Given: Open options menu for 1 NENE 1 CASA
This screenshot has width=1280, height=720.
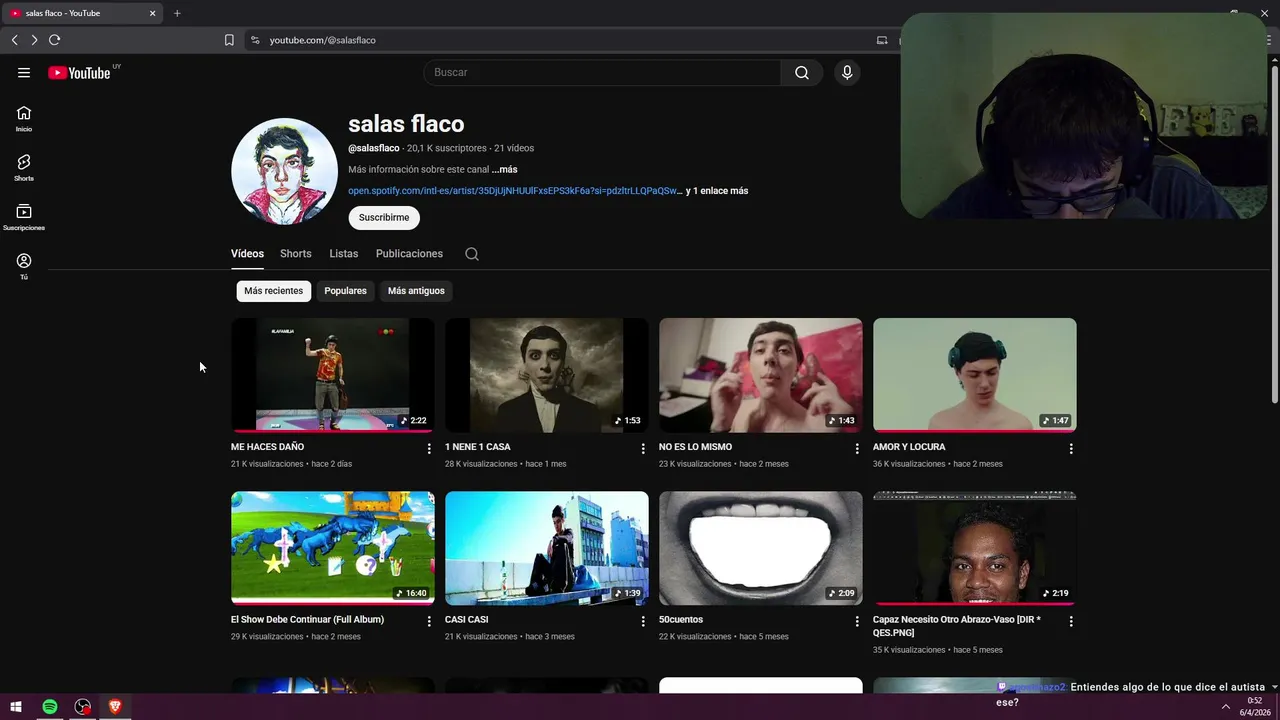Looking at the screenshot, I should point(643,449).
